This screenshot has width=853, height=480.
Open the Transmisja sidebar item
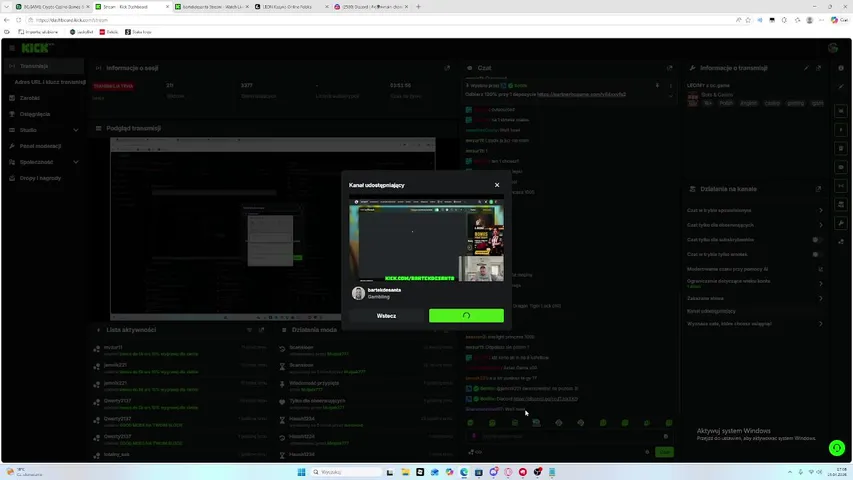point(42,66)
